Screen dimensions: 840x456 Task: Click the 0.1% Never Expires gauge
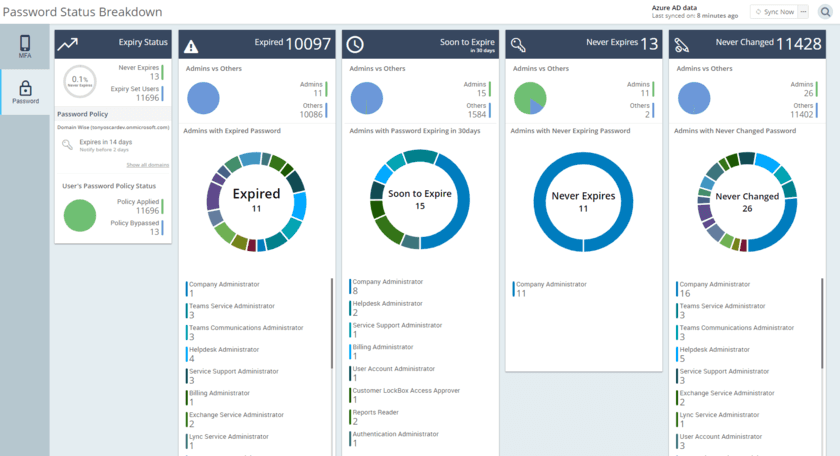[80, 80]
